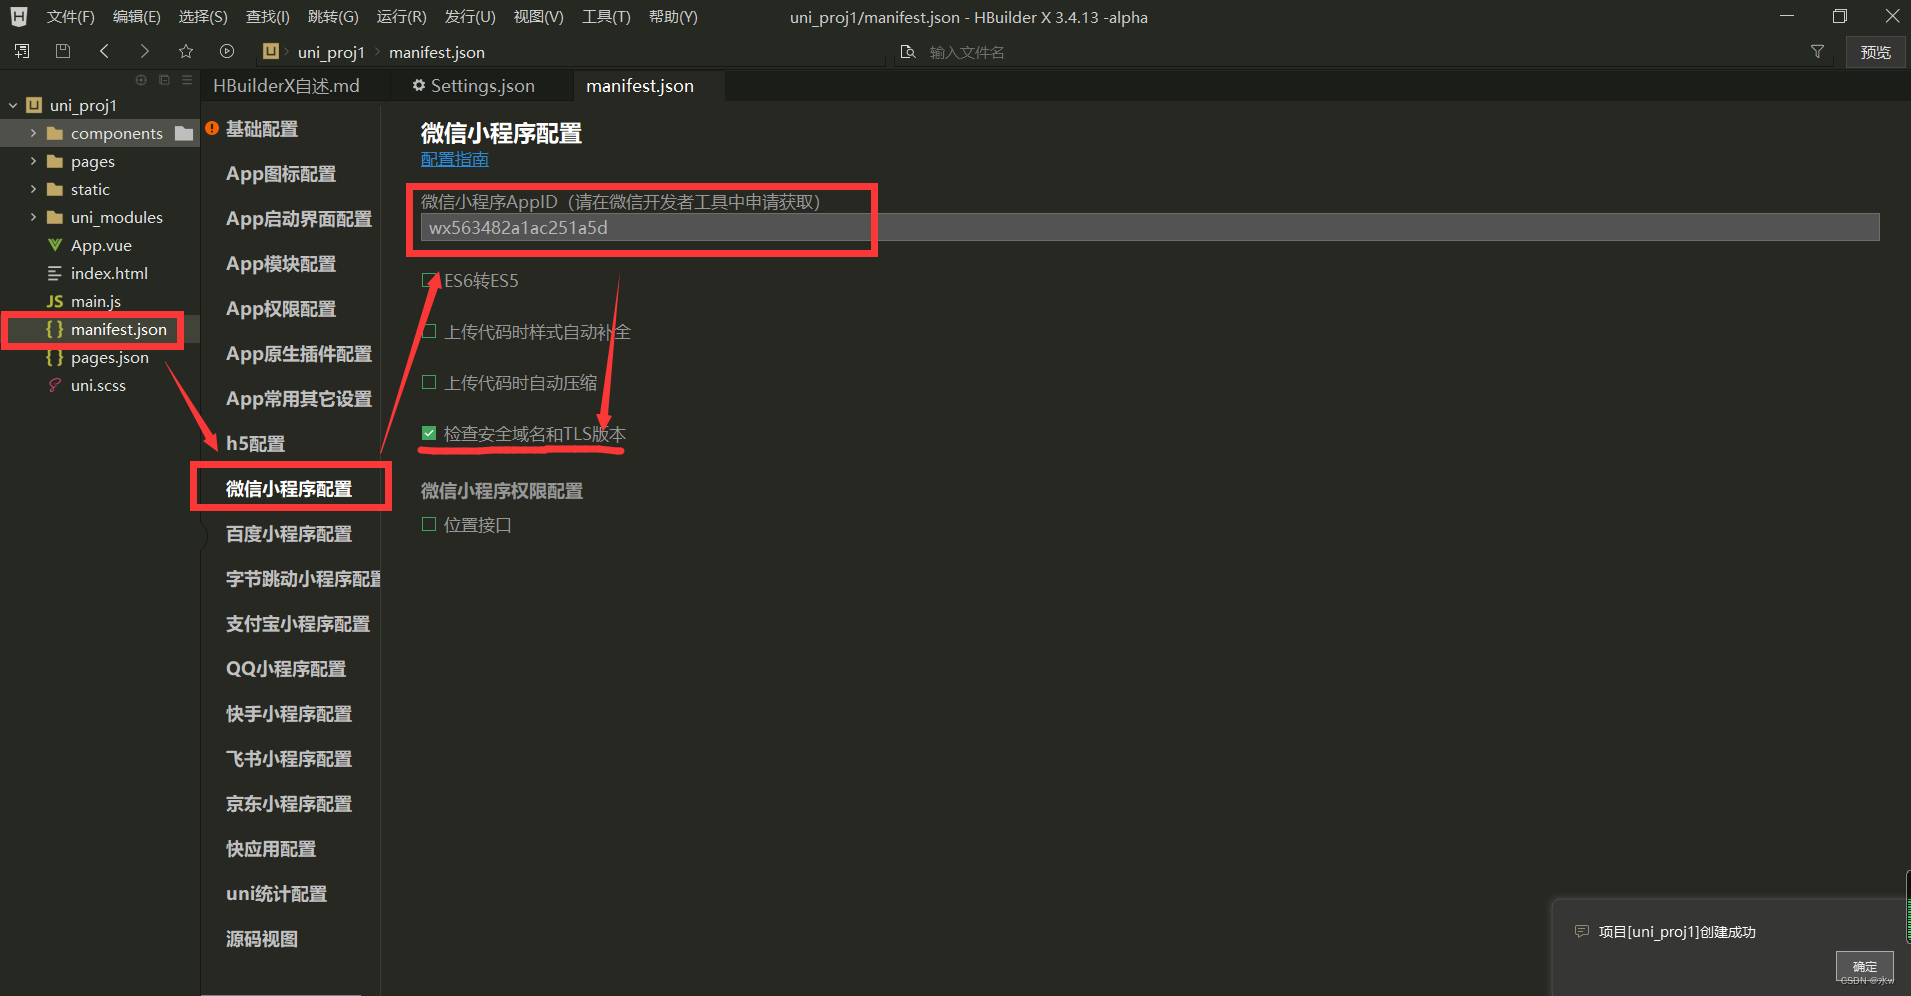This screenshot has height=996, width=1911.
Task: Go back with the left arrow icon
Action: [104, 51]
